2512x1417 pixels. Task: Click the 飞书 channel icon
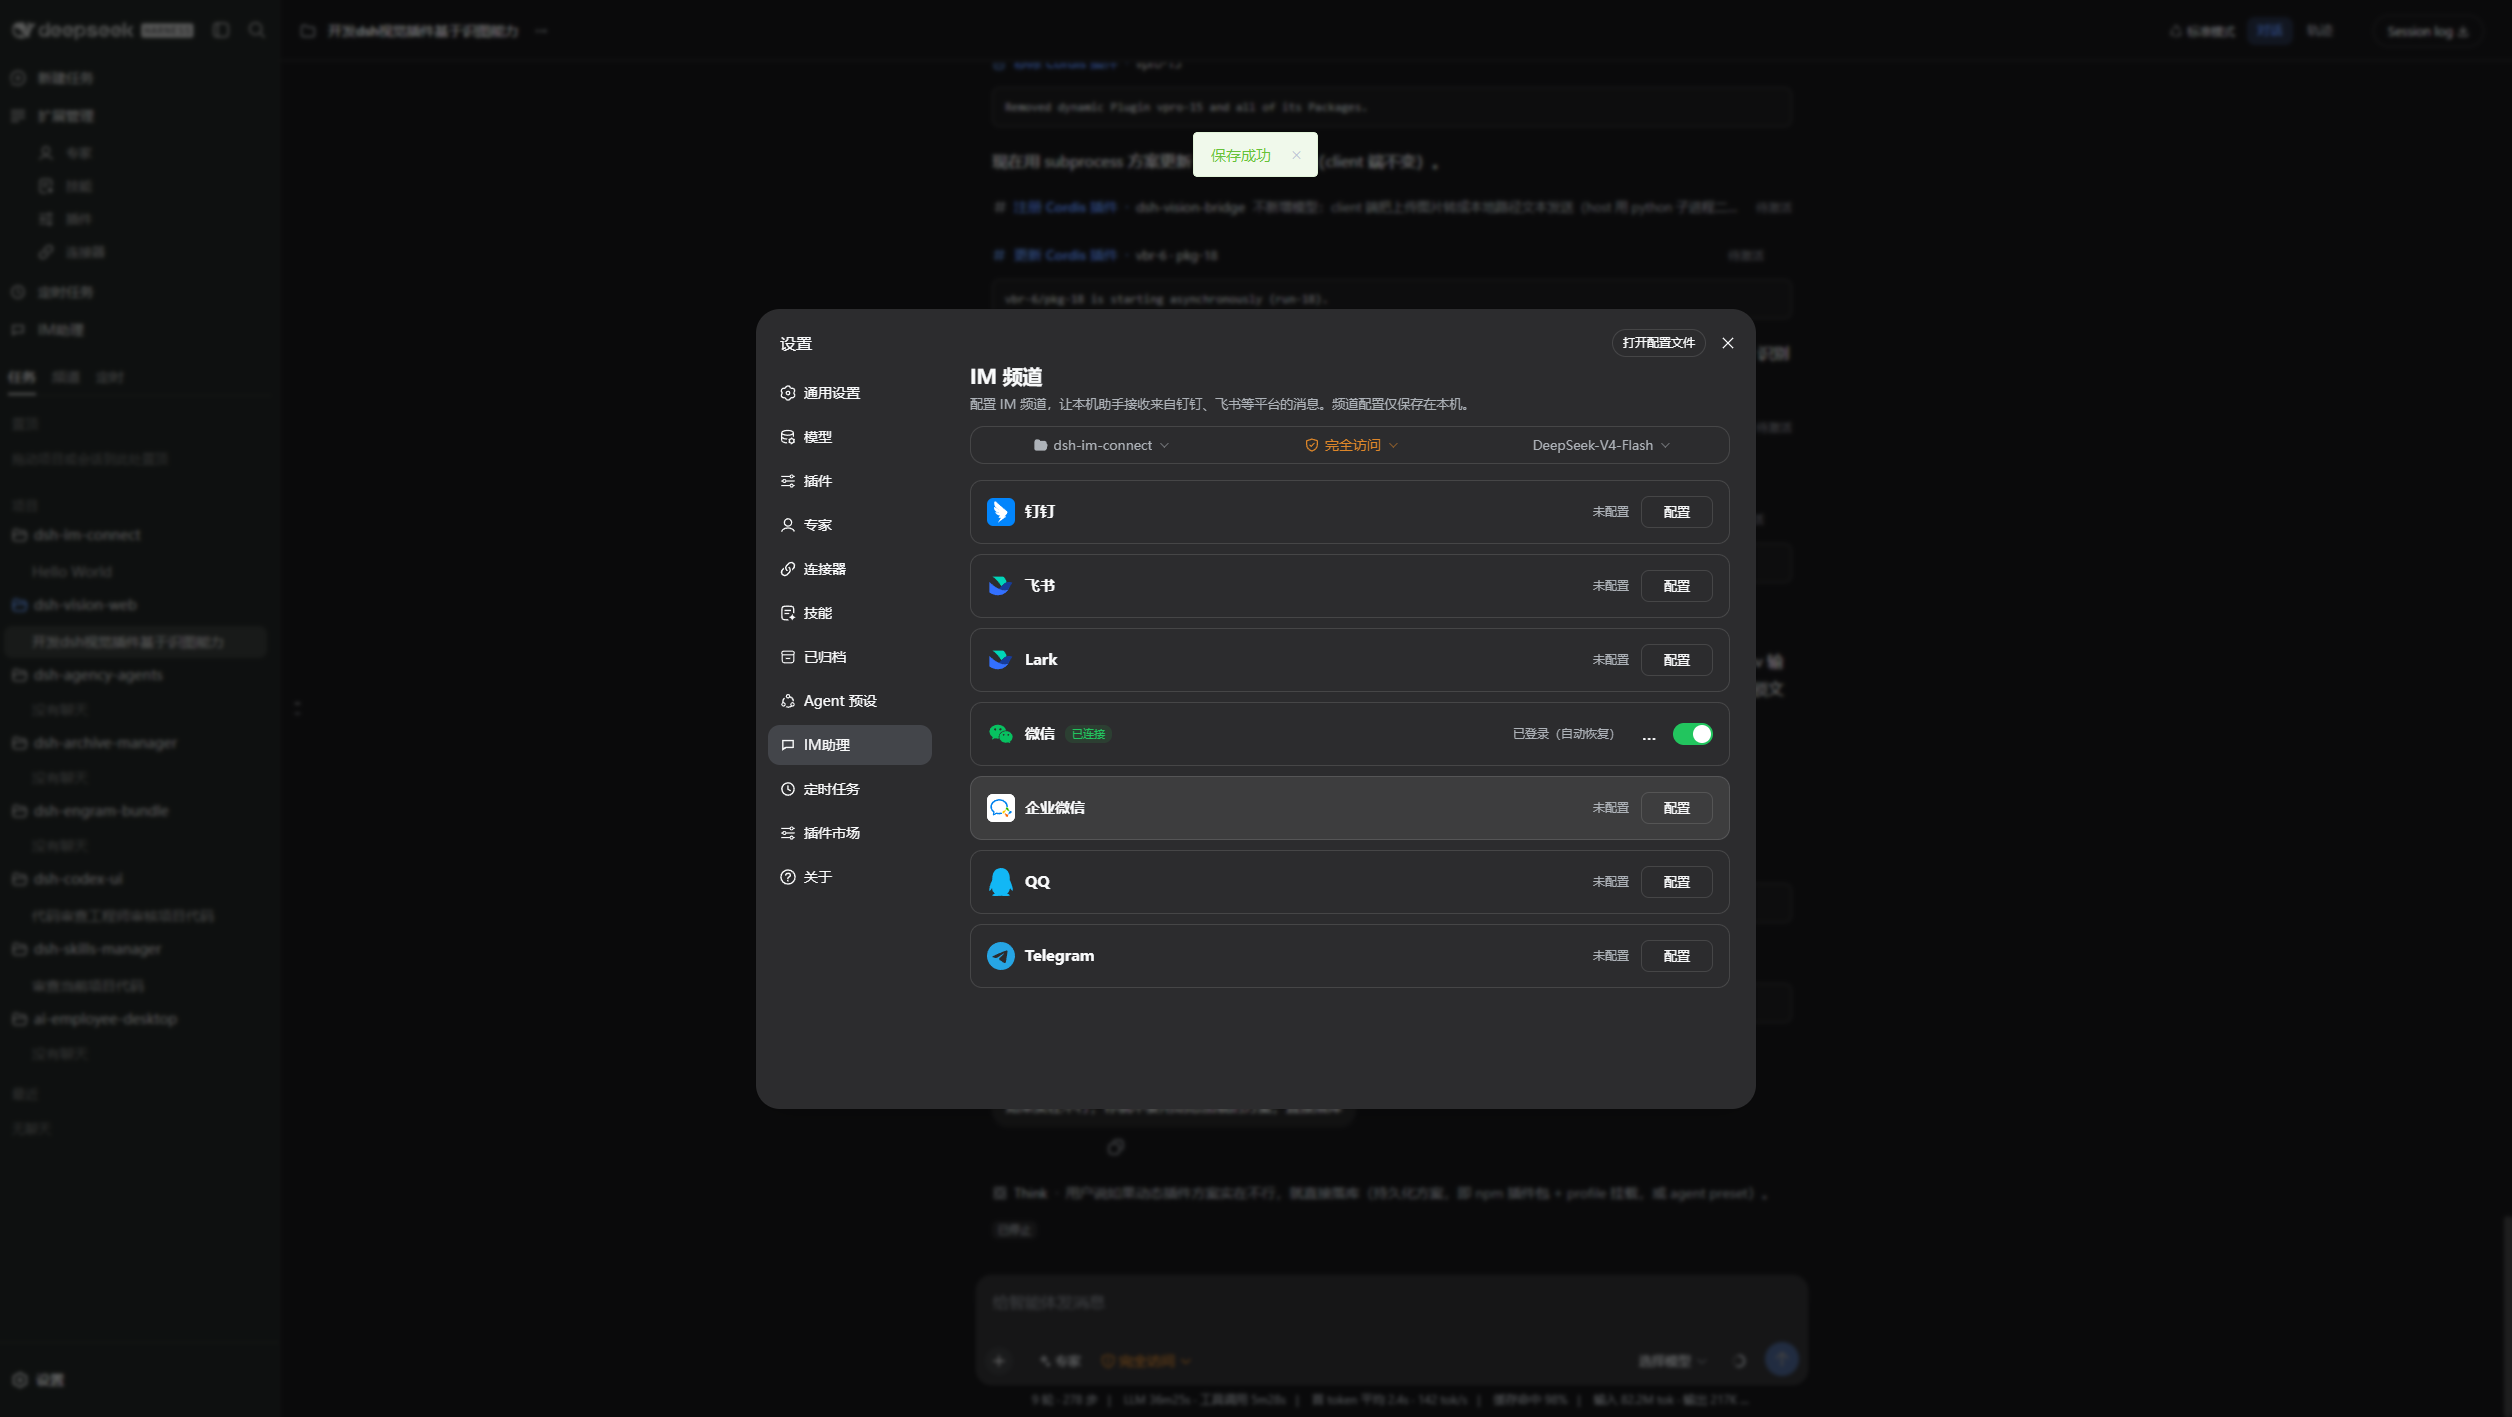[1000, 586]
